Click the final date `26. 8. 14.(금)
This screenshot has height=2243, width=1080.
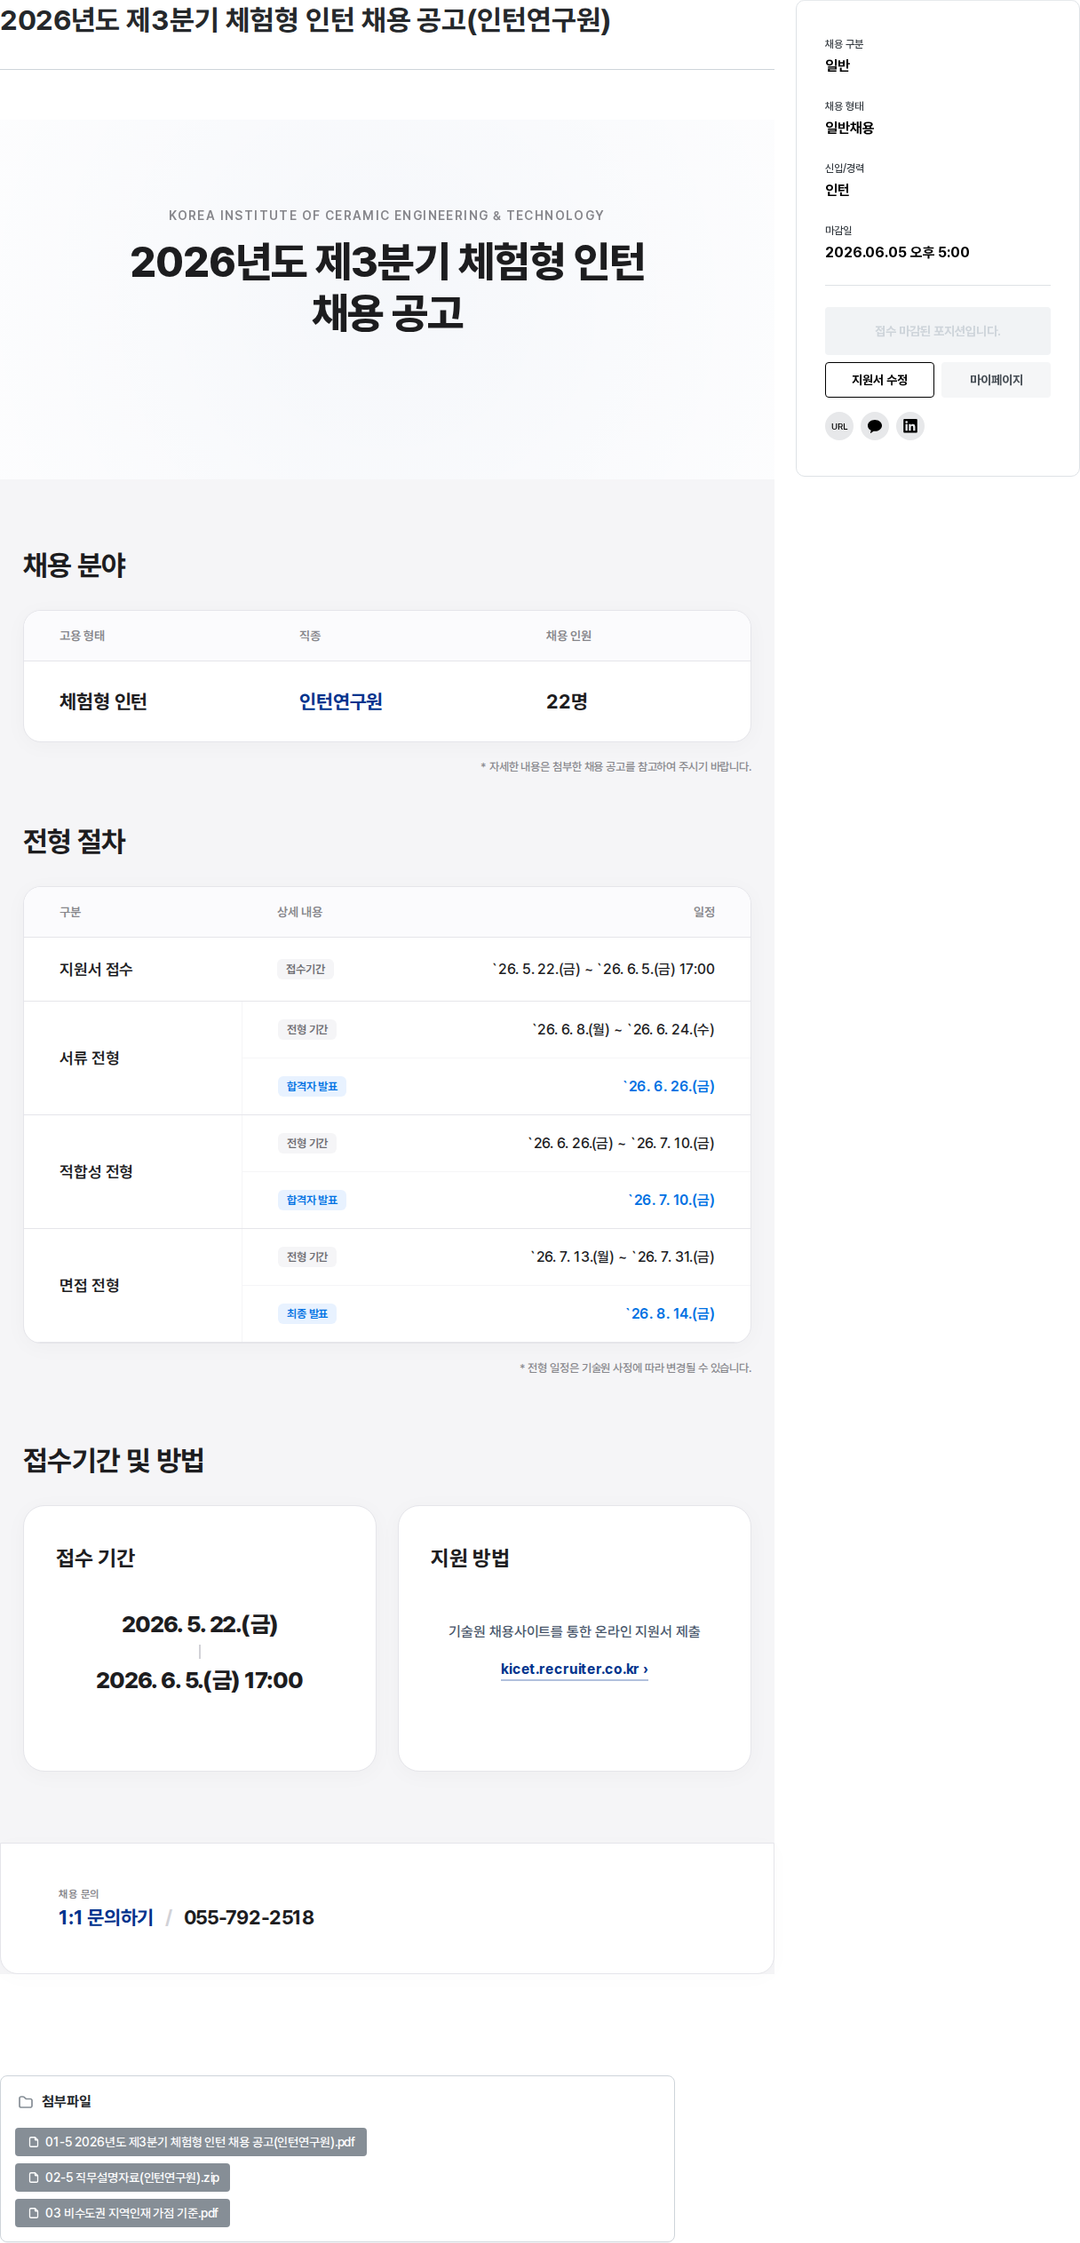[670, 1314]
